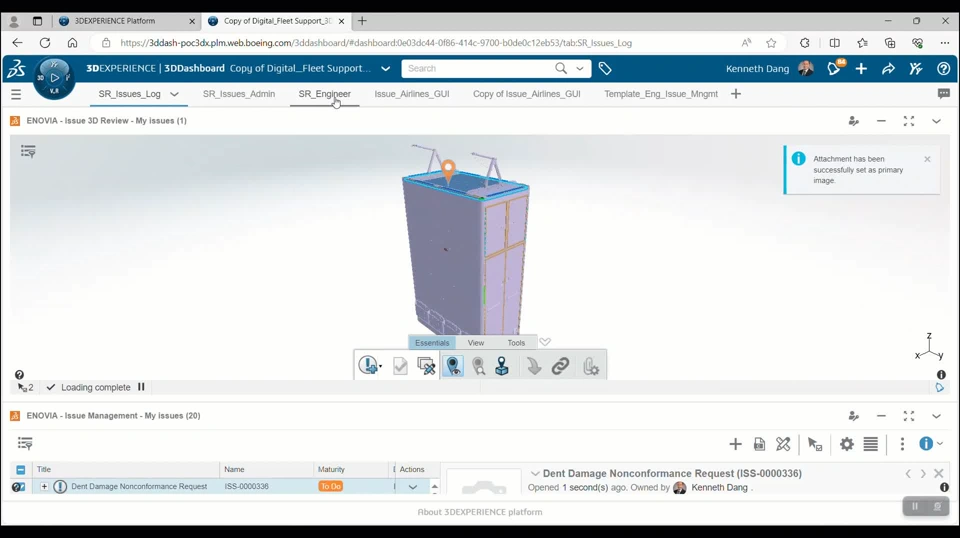Click the new issue icon in Essentials toolbar
The image size is (960, 538).
click(369, 365)
